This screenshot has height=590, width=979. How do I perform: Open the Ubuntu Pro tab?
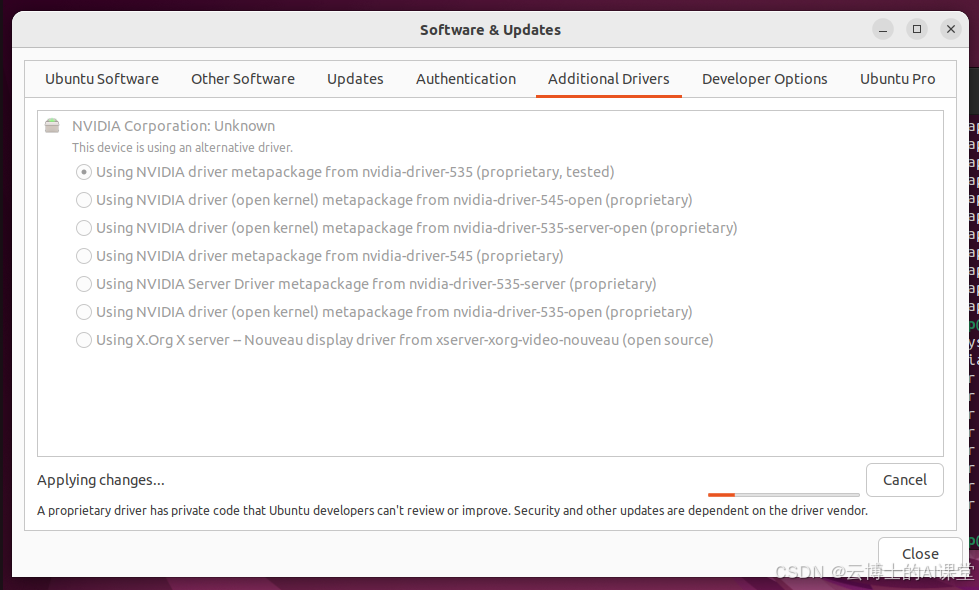[x=897, y=79]
